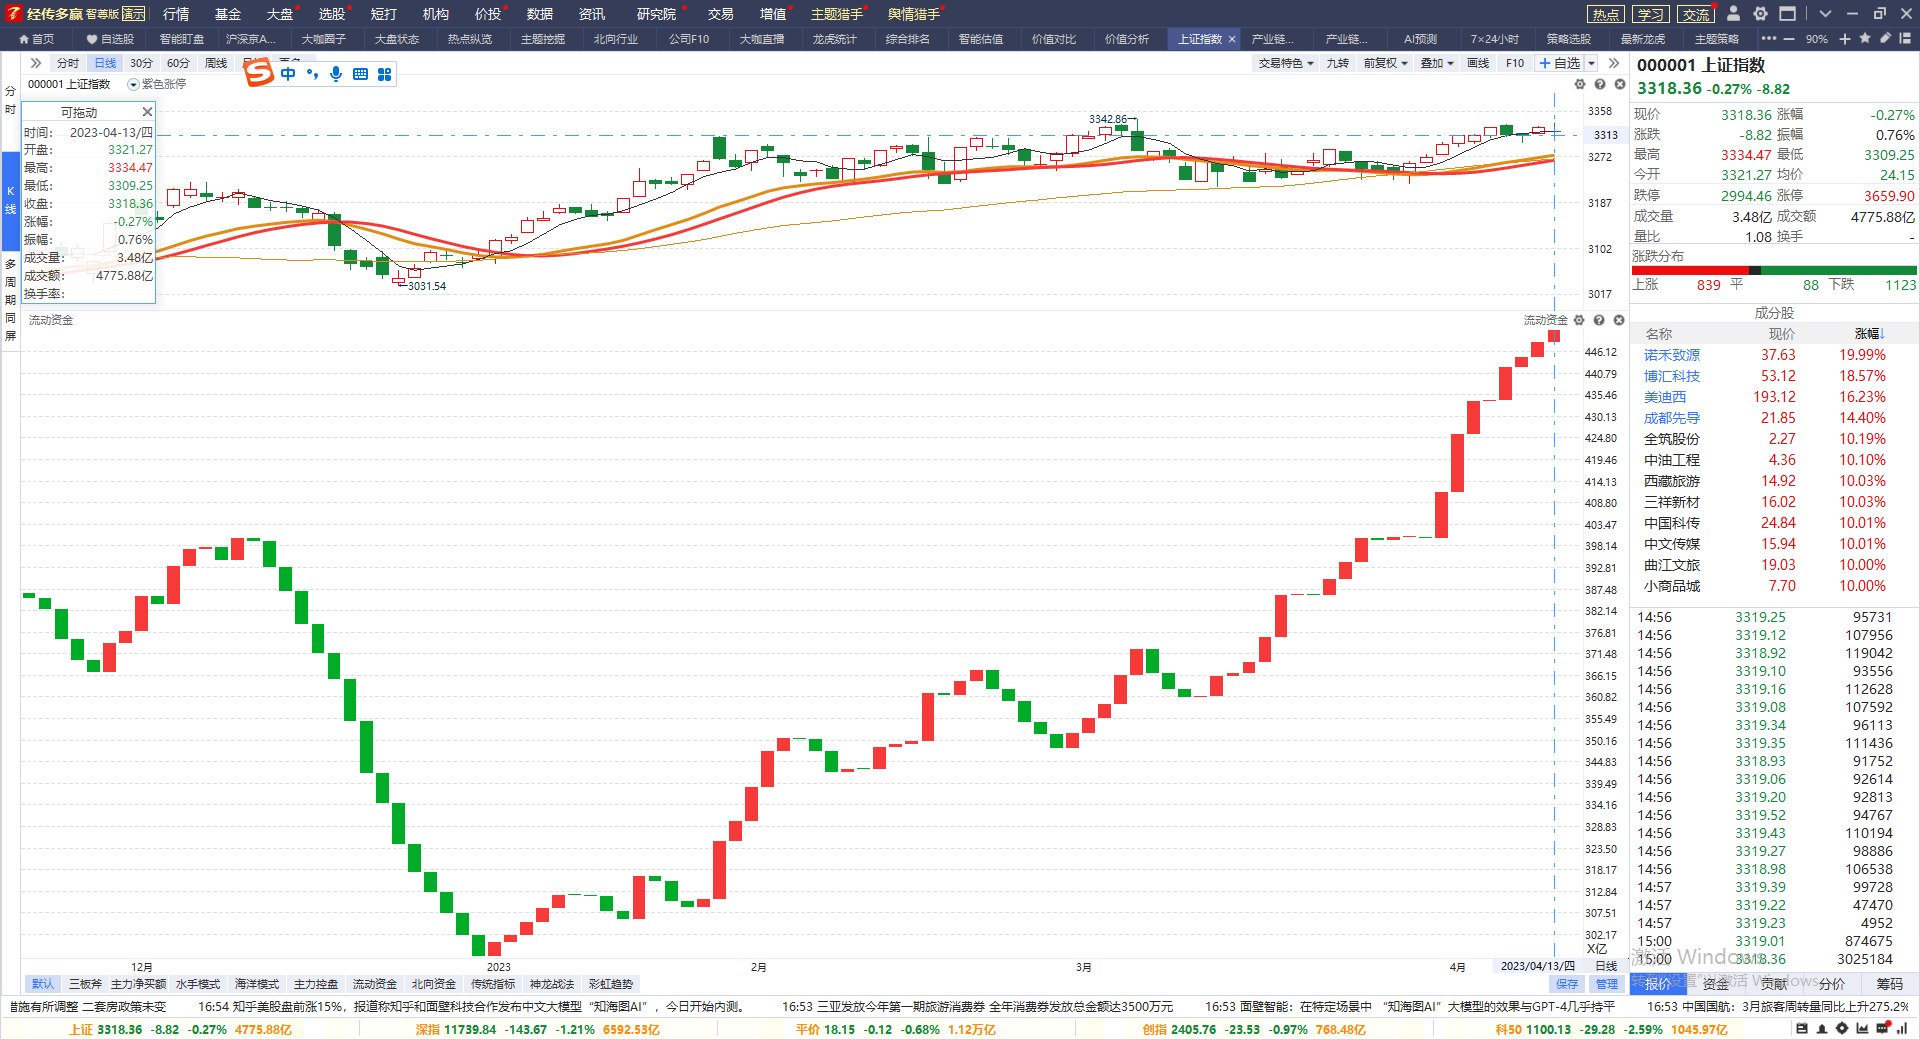Switch to the 智能盯盘 tab
The height and width of the screenshot is (1040, 1920).
tap(181, 39)
